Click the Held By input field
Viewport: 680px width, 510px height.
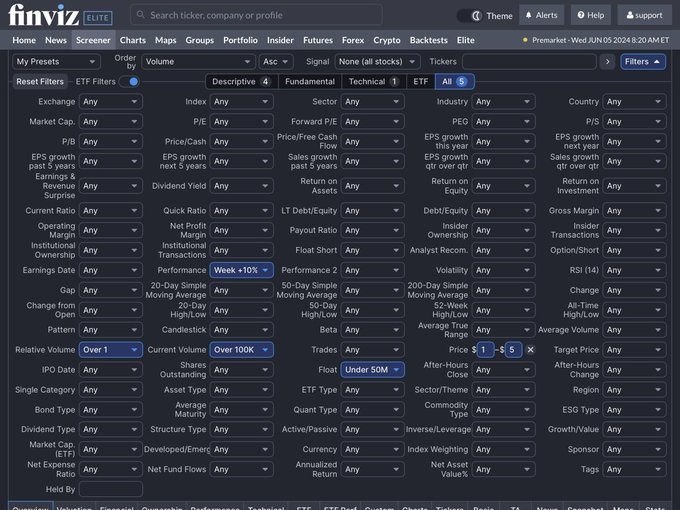click(111, 489)
